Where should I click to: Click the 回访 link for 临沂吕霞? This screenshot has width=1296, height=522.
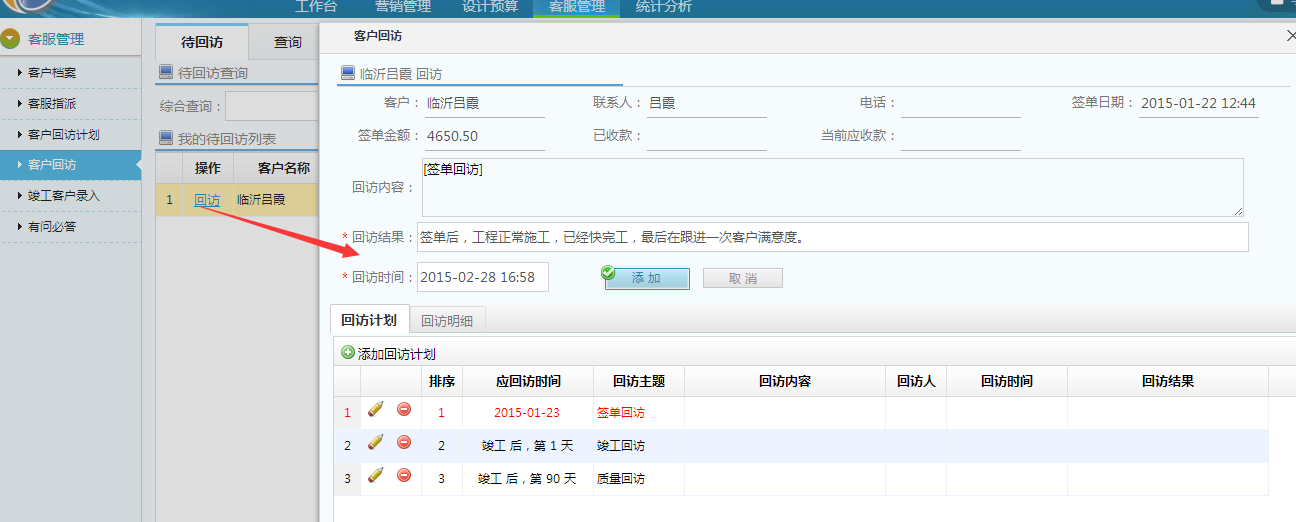(x=207, y=200)
